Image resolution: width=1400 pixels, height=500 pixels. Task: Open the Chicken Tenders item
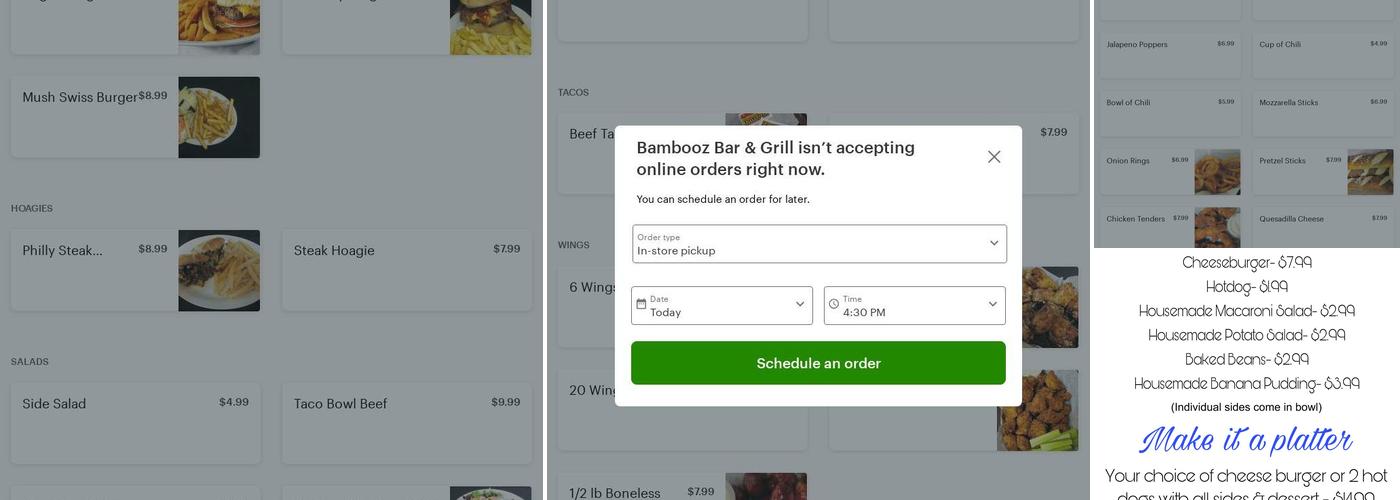click(x=1170, y=227)
